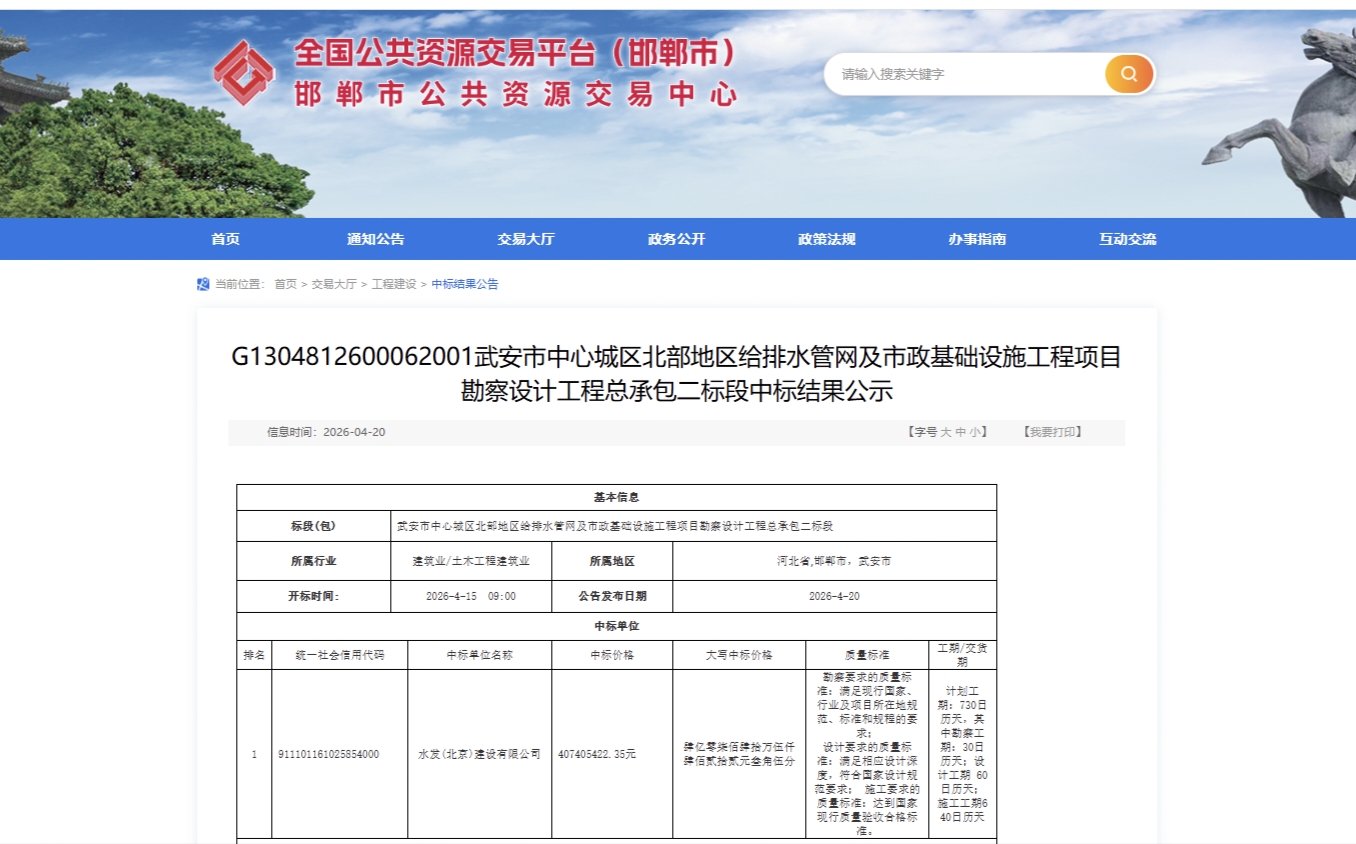
Task: Click the red platform logo icon
Action: tap(243, 72)
